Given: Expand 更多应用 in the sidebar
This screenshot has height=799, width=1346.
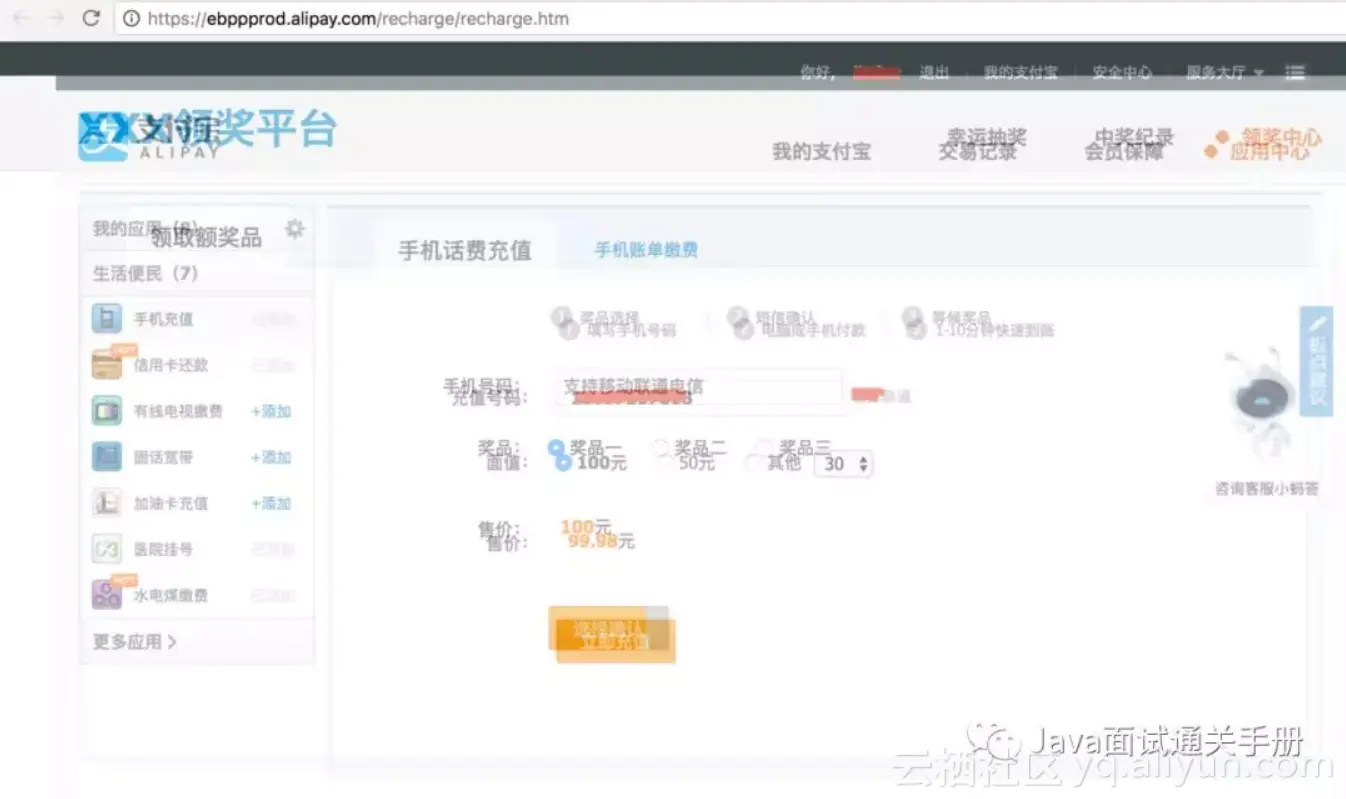Looking at the screenshot, I should coord(135,642).
